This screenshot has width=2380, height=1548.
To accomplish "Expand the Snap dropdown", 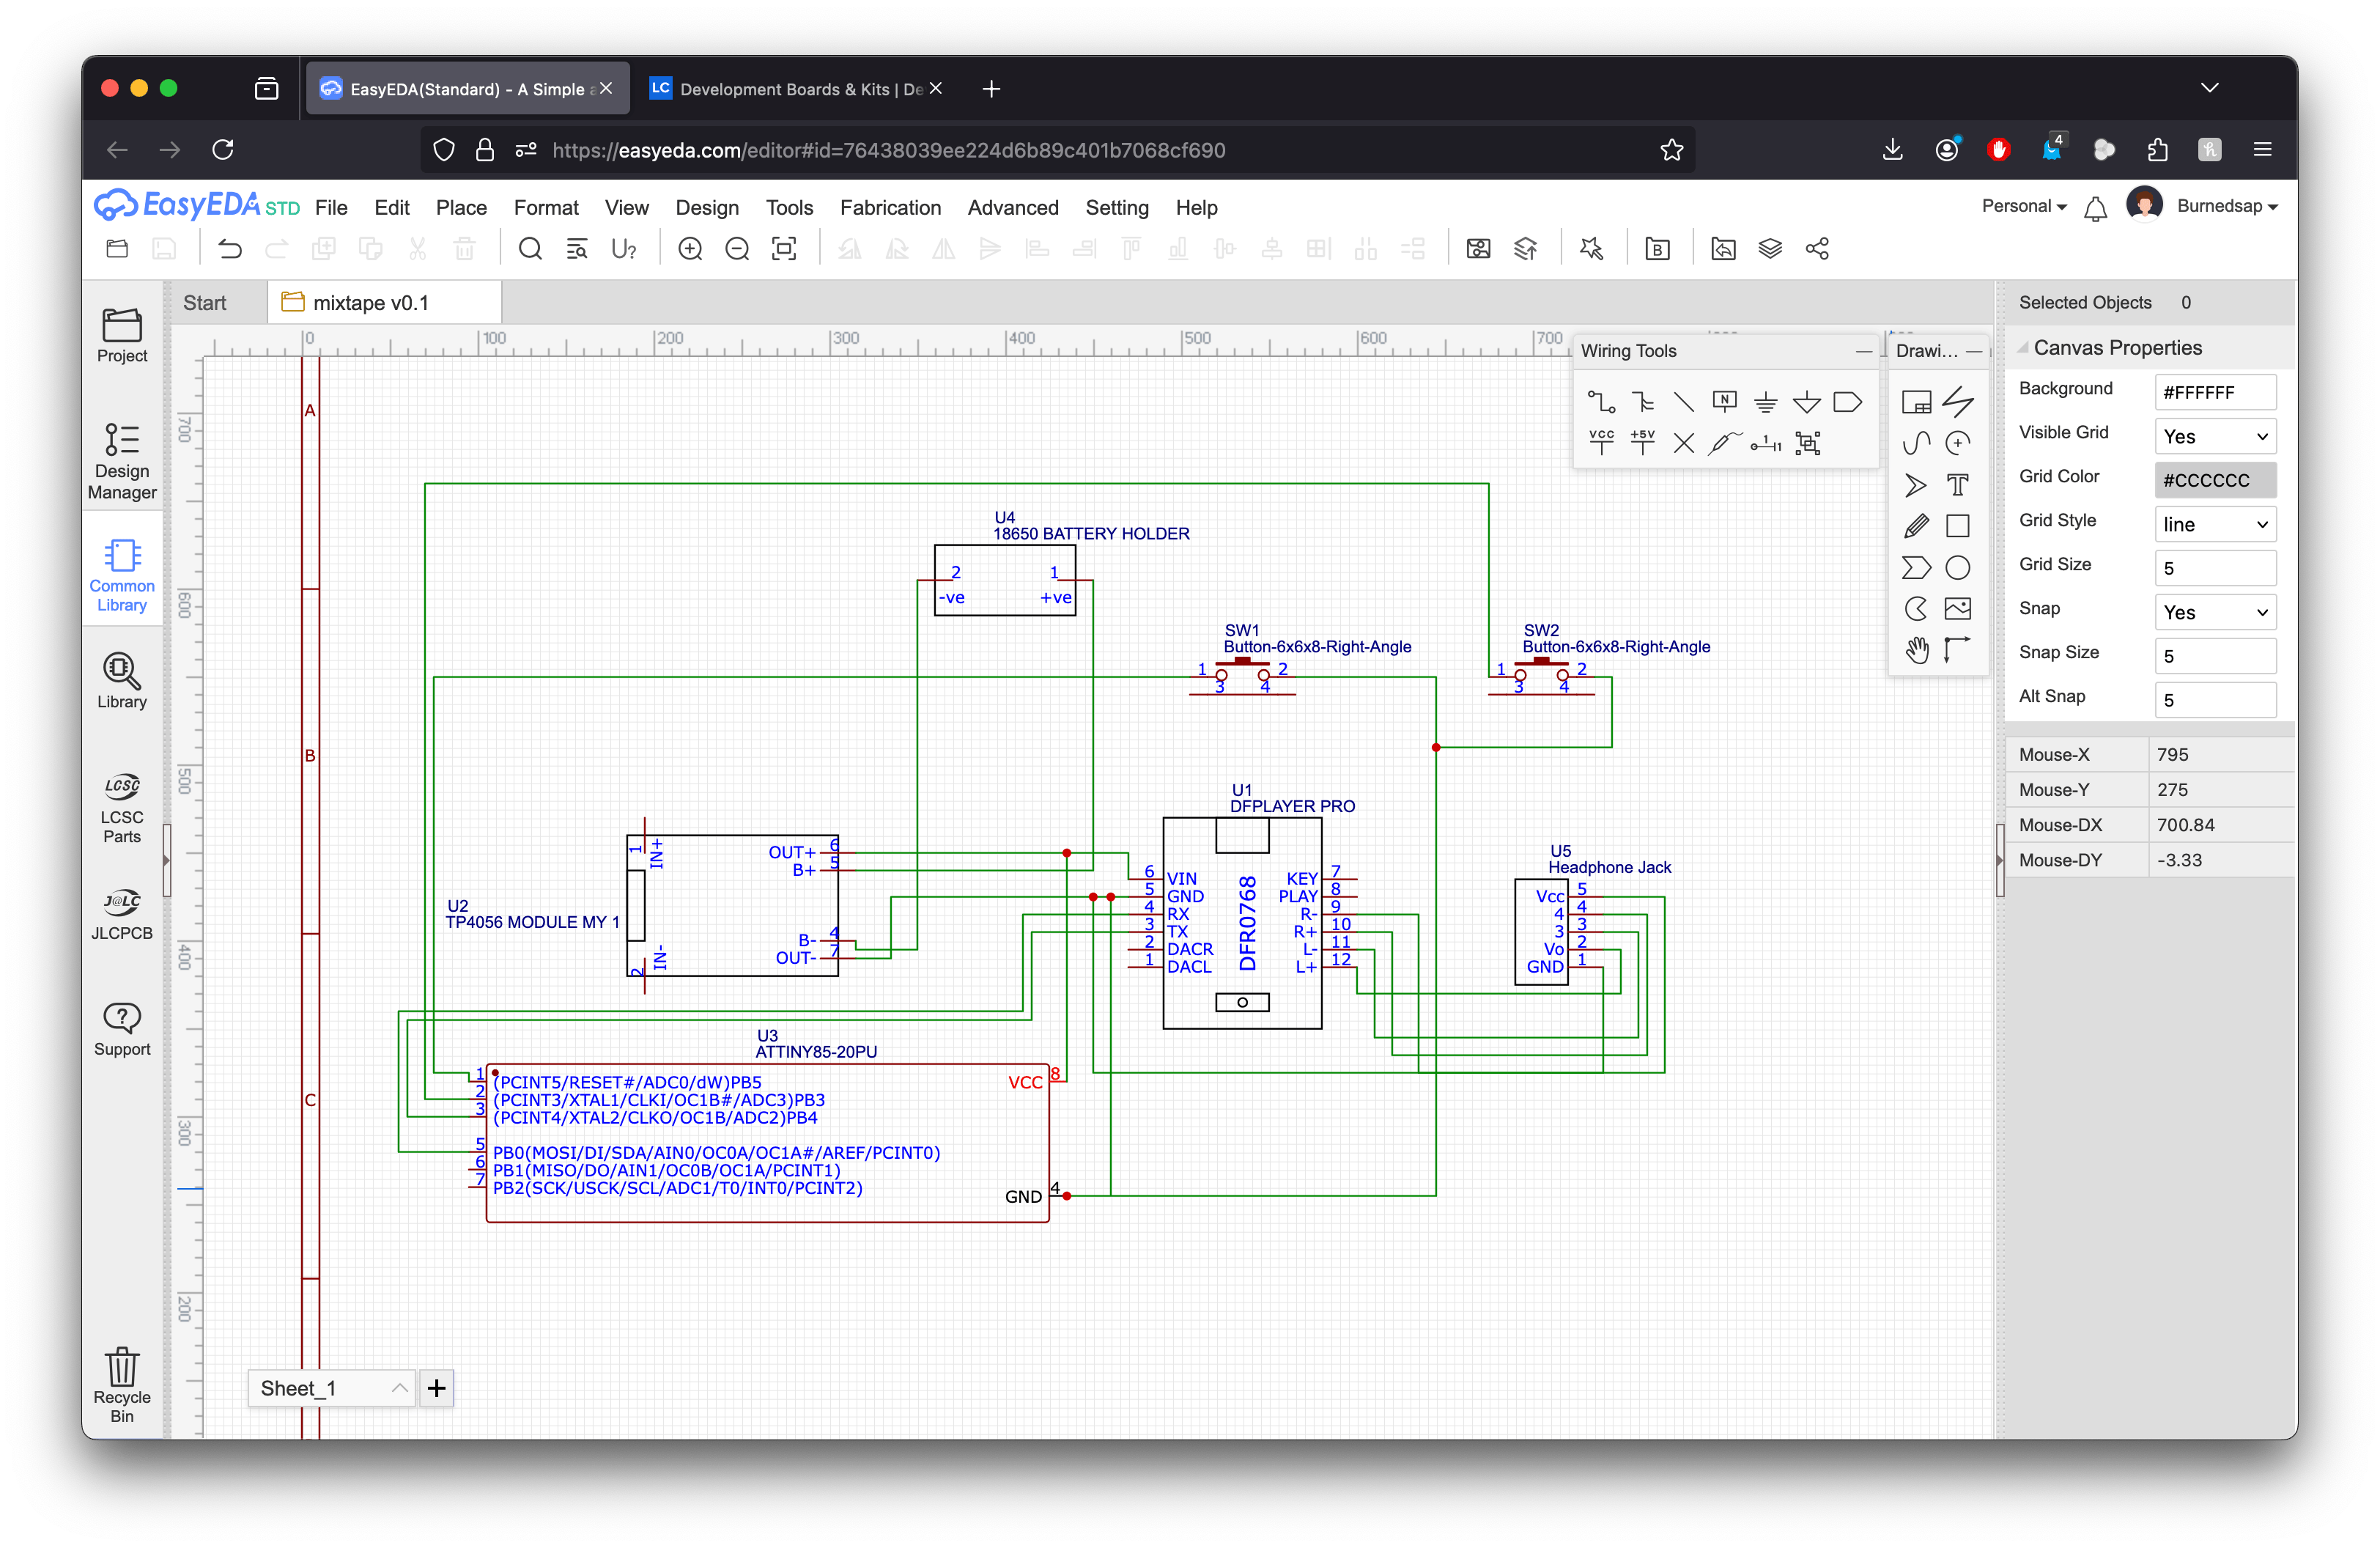I will click(x=2214, y=613).
